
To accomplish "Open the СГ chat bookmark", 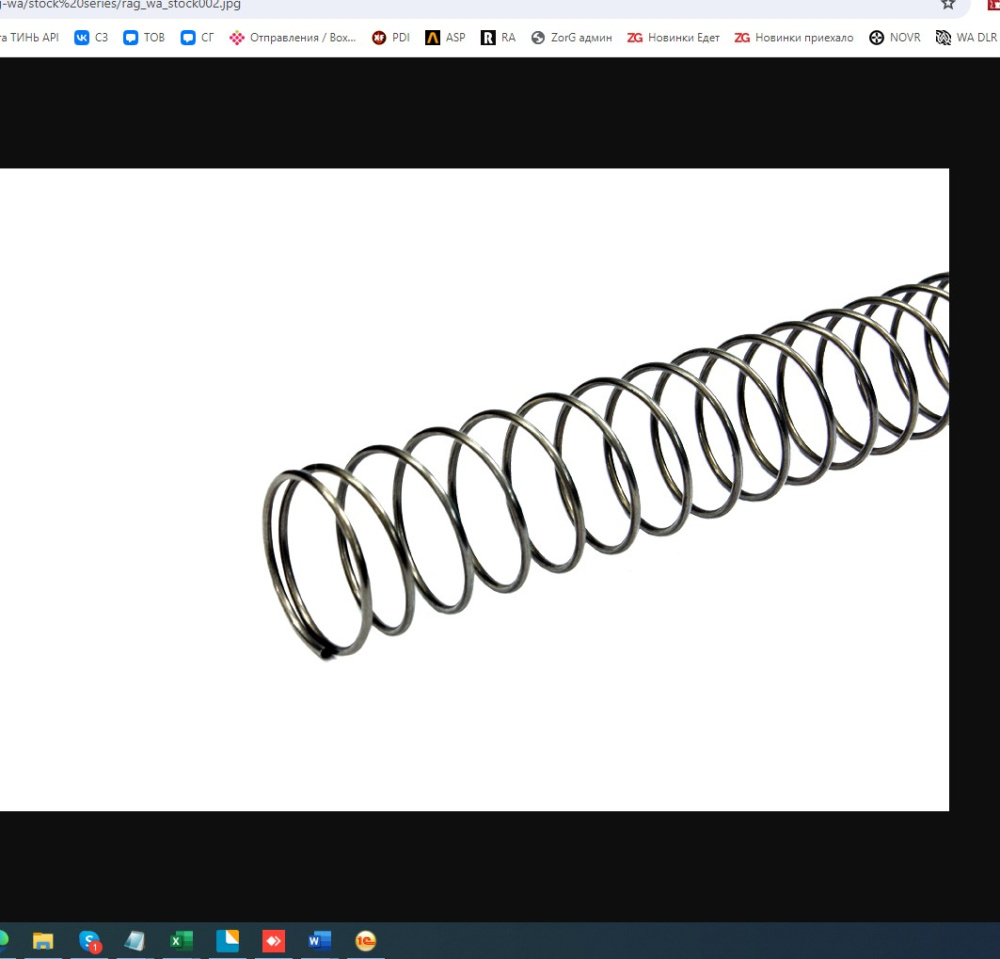I will (x=197, y=38).
